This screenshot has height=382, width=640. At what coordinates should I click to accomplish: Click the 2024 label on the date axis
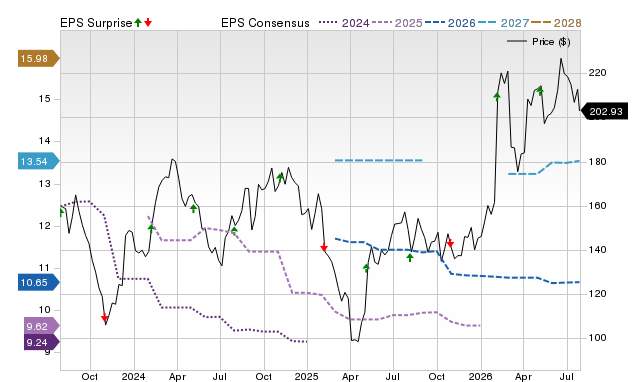133,376
